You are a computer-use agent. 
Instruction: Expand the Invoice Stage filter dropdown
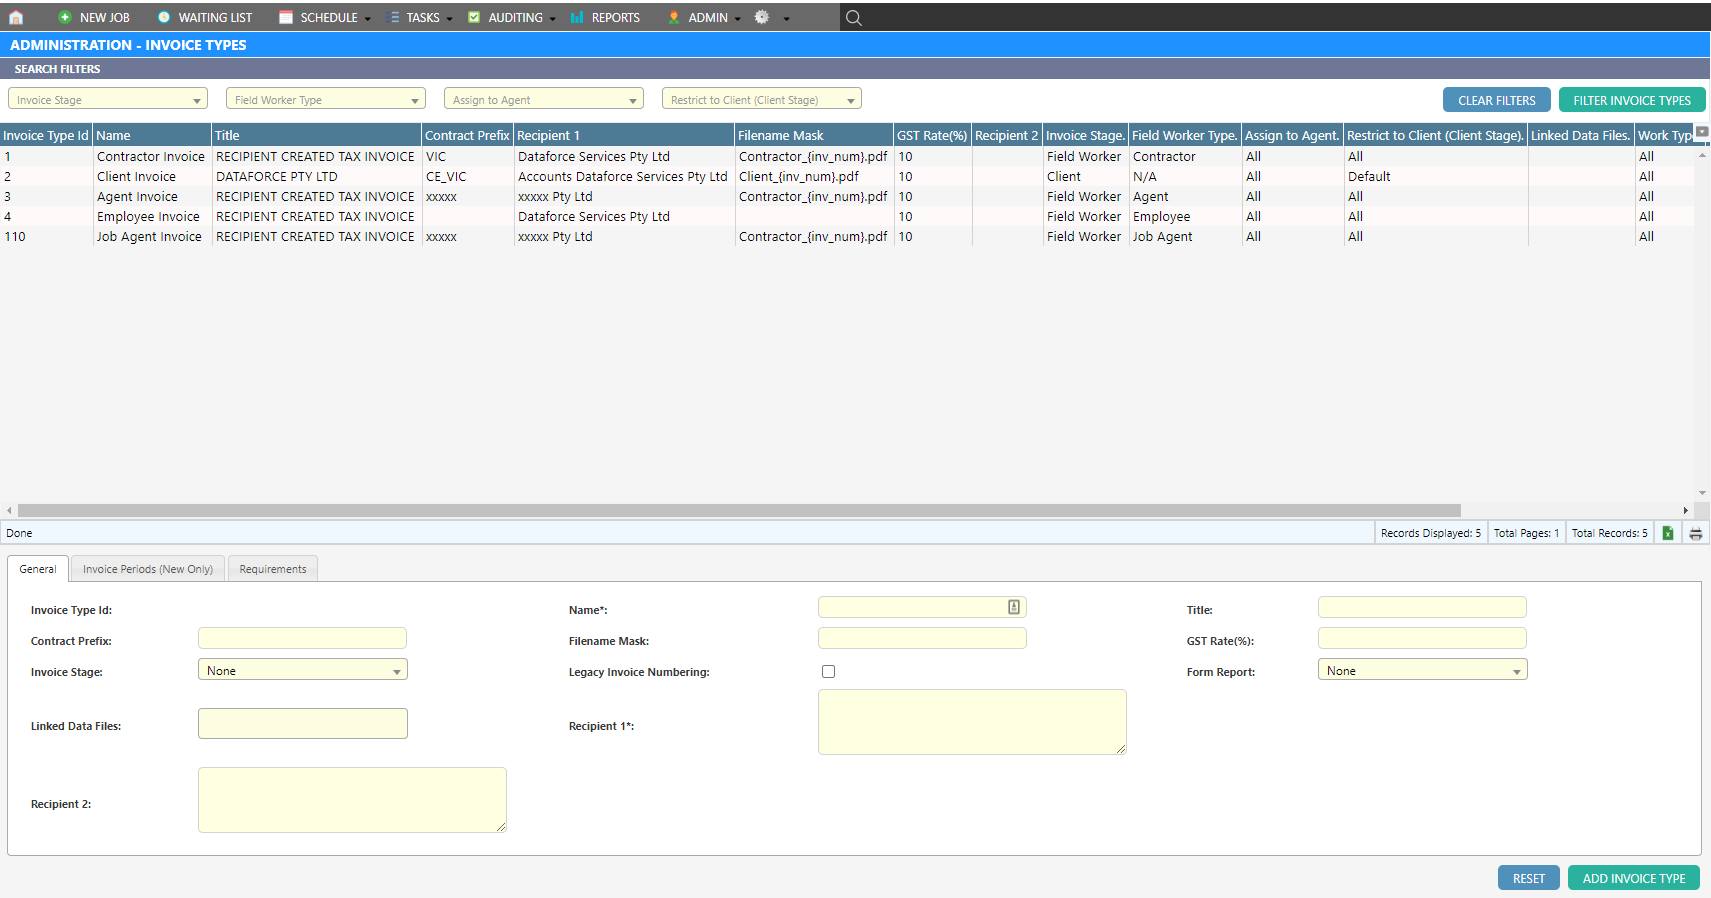(197, 100)
